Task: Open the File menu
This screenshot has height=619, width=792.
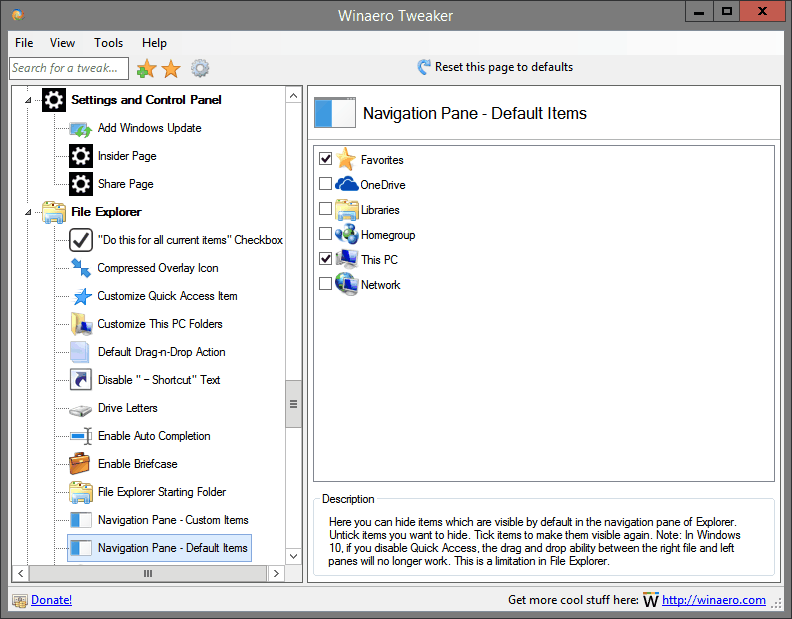Action: coord(24,43)
